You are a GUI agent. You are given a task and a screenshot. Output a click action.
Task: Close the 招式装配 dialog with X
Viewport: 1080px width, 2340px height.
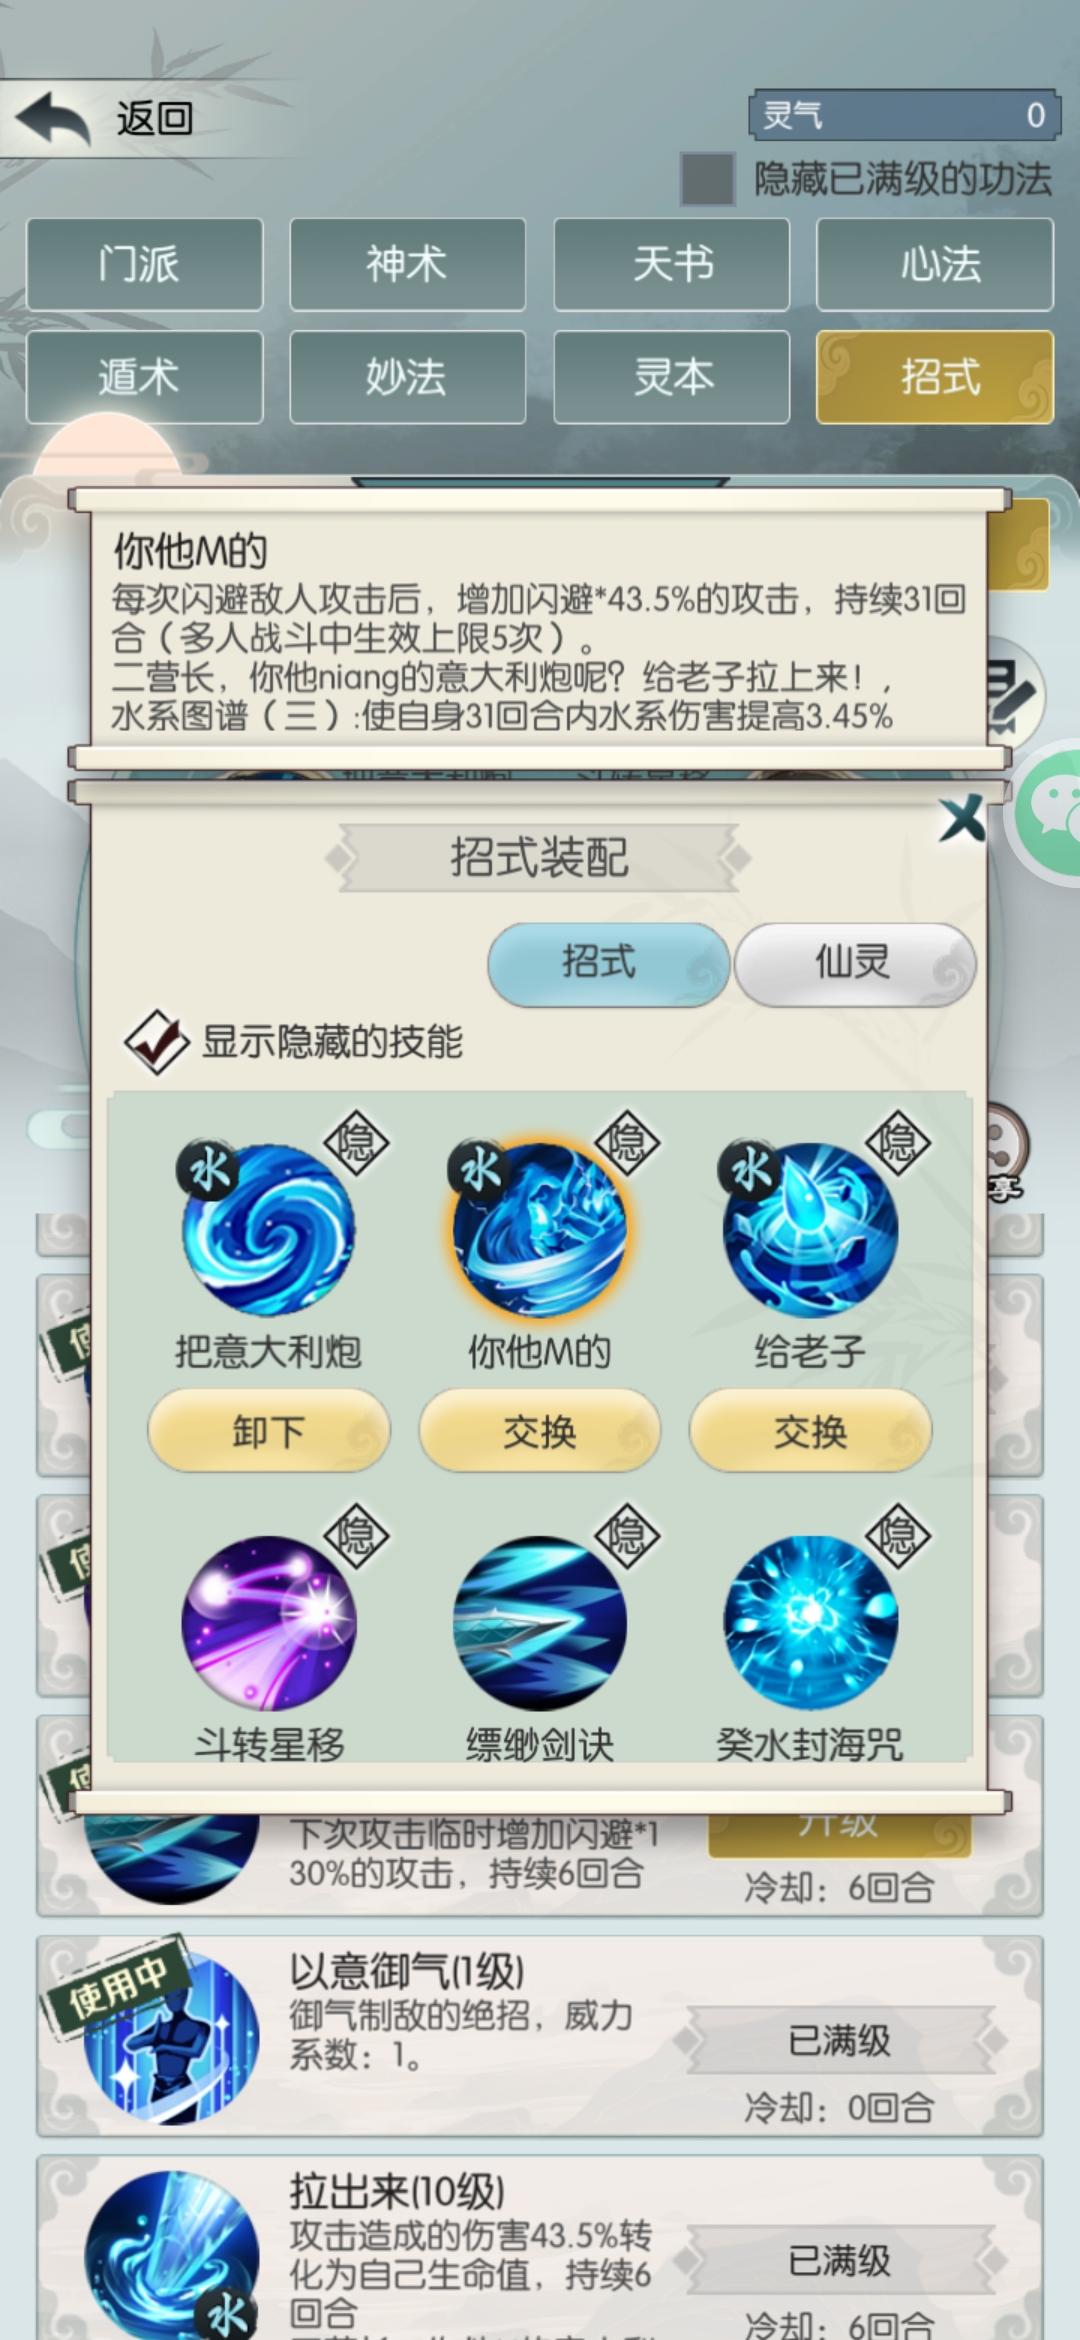click(962, 819)
